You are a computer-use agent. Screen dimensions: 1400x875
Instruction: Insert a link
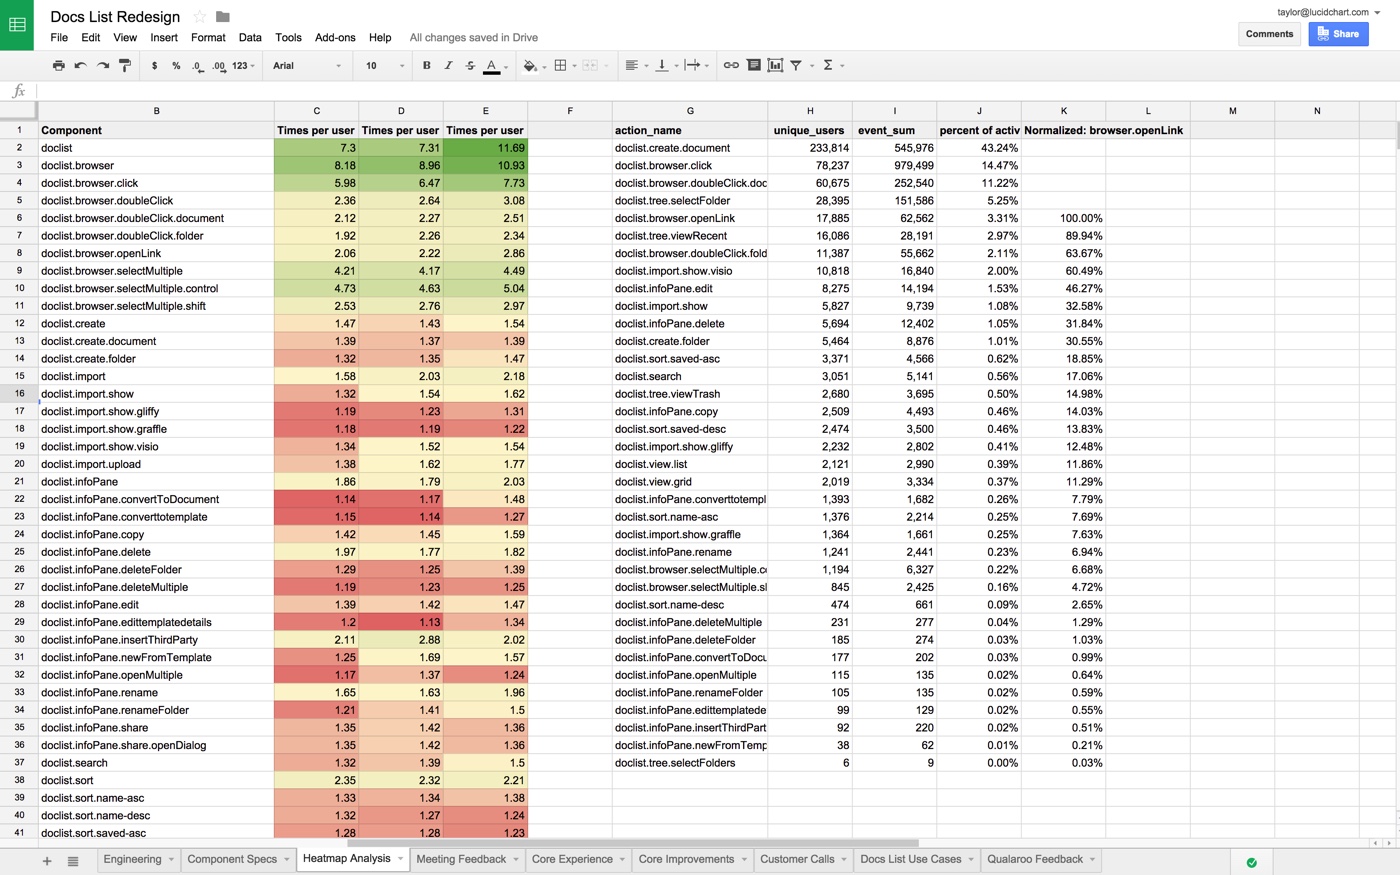coord(729,65)
